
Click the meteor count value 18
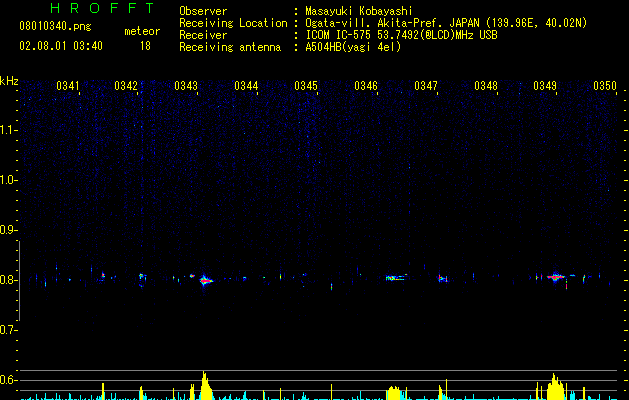[145, 46]
